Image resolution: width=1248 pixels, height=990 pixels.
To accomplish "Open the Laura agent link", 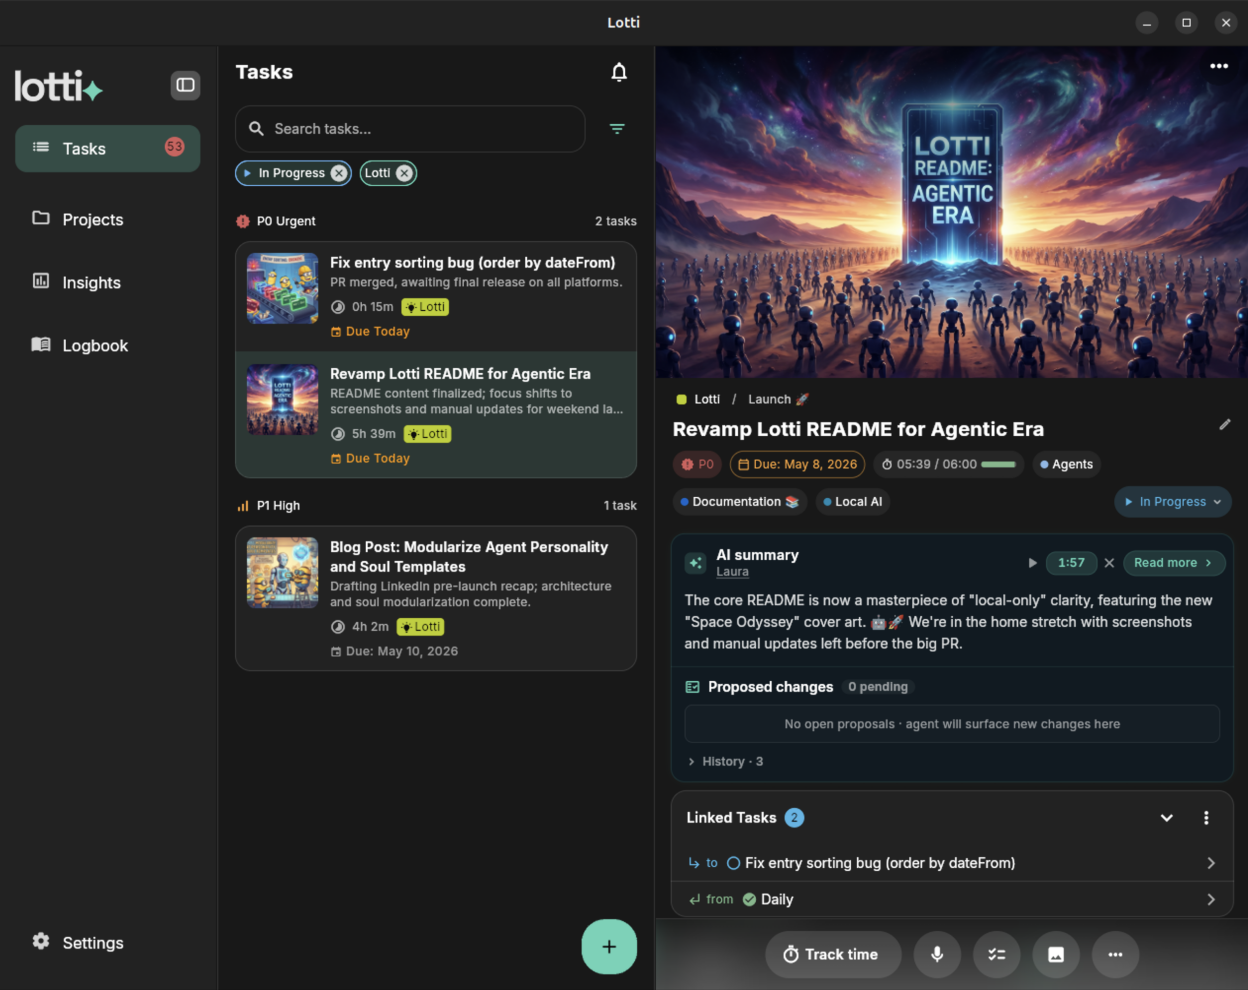I will (732, 572).
